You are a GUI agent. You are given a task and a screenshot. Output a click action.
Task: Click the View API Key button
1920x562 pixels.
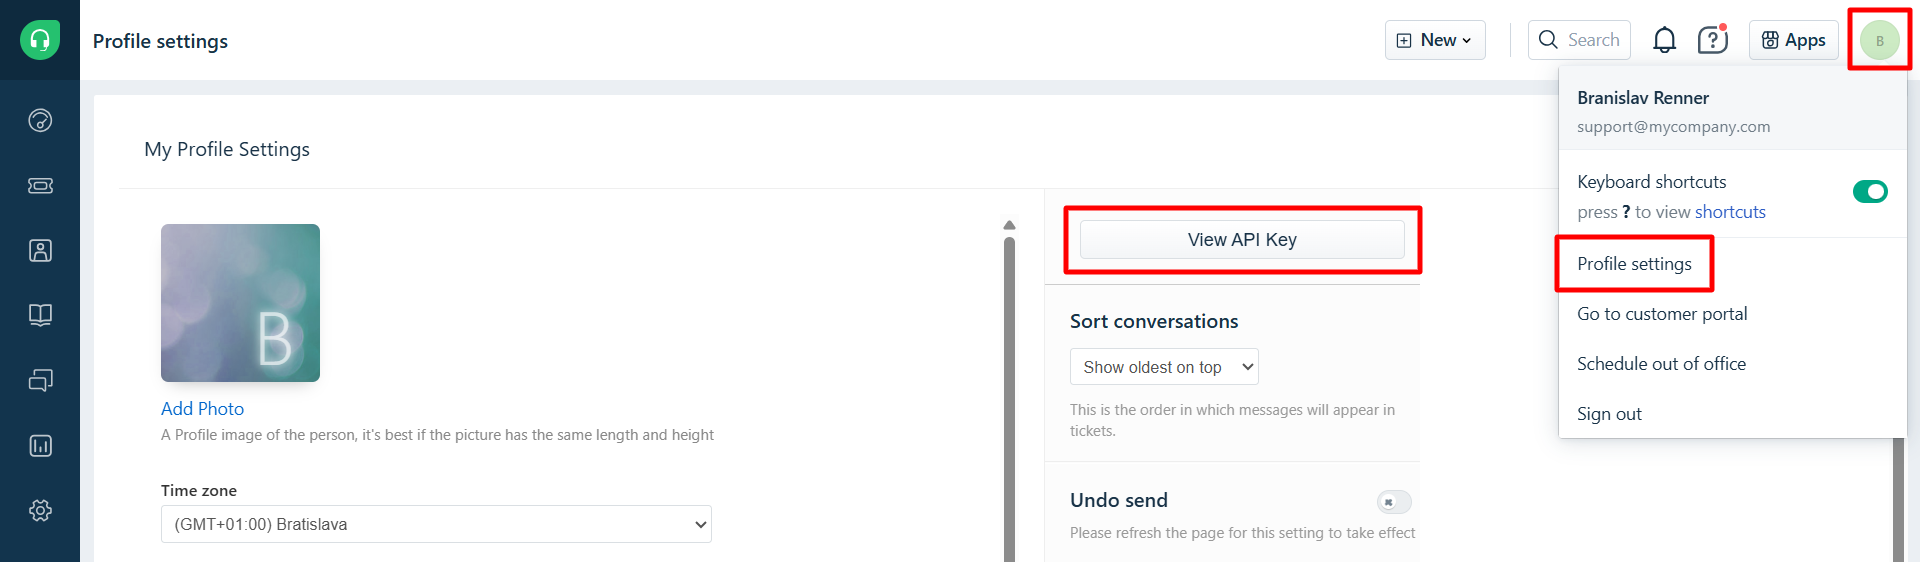point(1242,240)
